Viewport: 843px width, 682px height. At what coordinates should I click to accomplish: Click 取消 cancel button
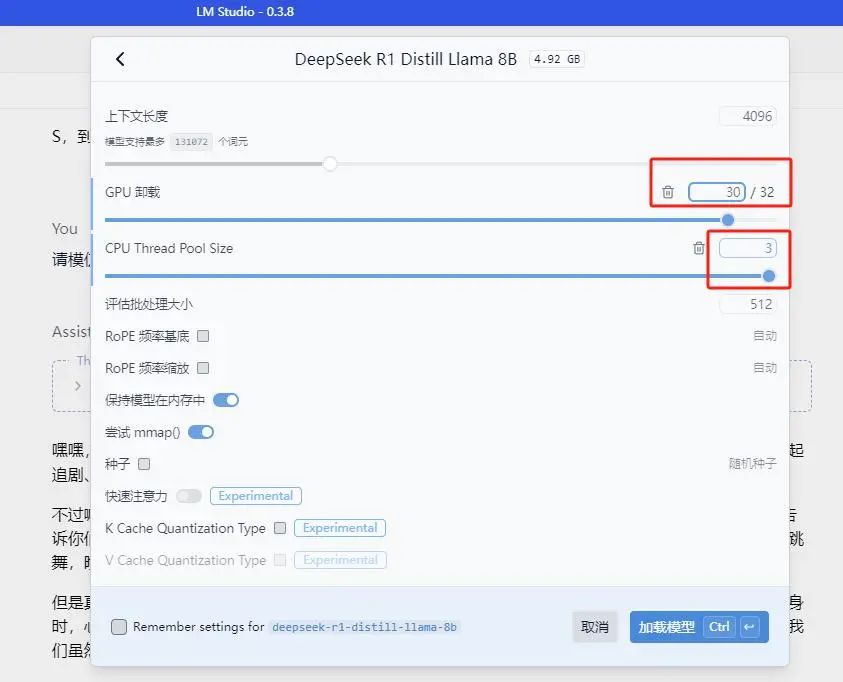(595, 627)
